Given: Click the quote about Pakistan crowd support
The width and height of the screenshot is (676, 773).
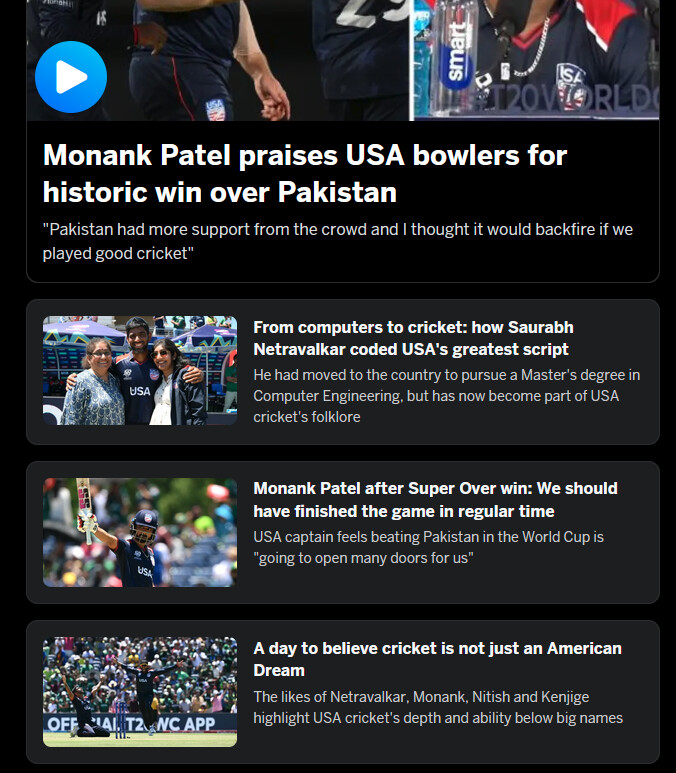Looking at the screenshot, I should (338, 241).
